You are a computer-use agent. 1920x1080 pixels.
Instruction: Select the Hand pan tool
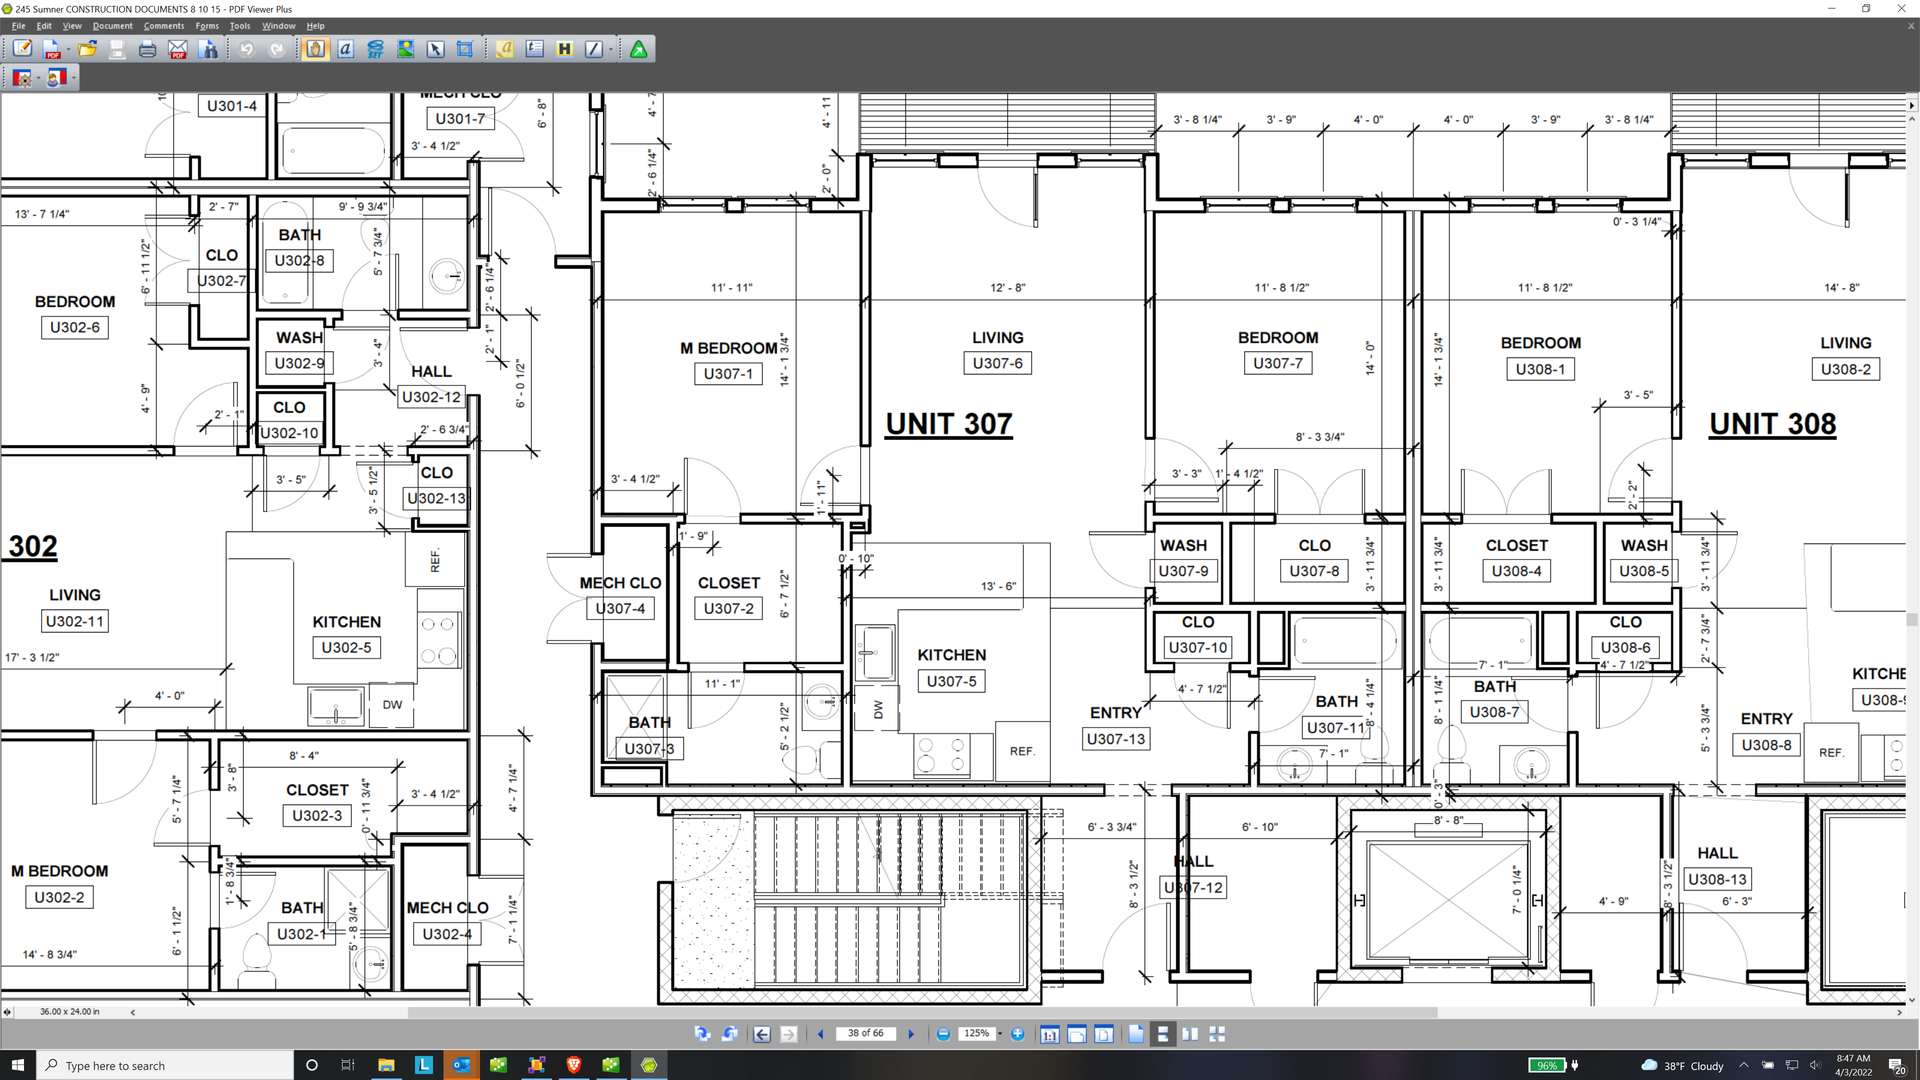point(315,49)
